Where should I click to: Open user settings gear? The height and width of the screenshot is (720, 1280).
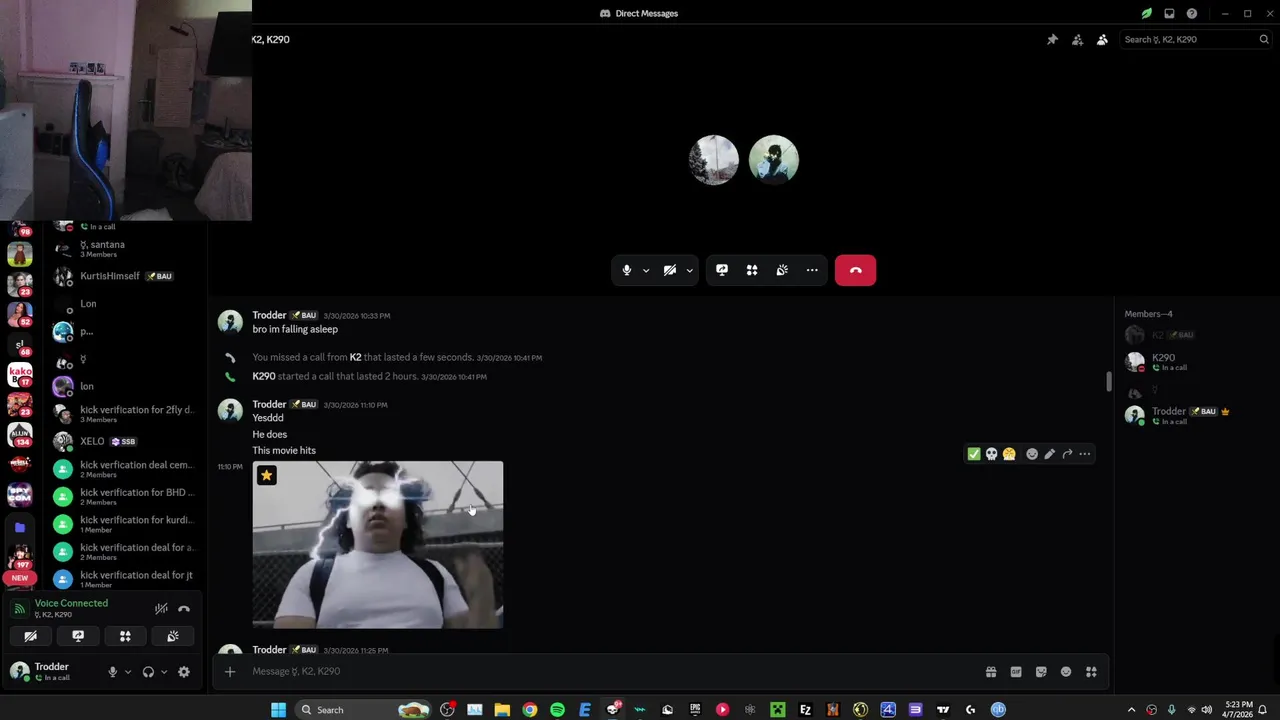pyautogui.click(x=184, y=672)
